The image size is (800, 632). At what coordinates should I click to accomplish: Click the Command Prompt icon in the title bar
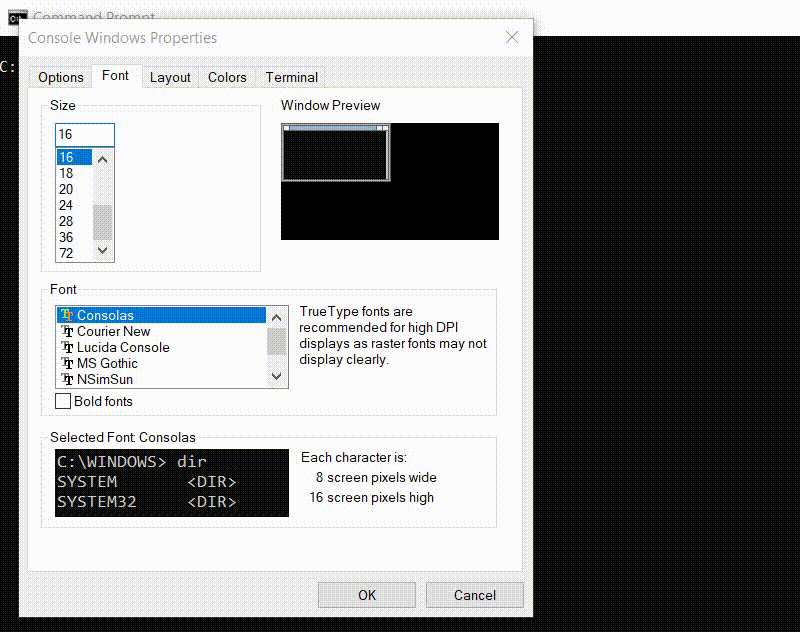pos(18,16)
